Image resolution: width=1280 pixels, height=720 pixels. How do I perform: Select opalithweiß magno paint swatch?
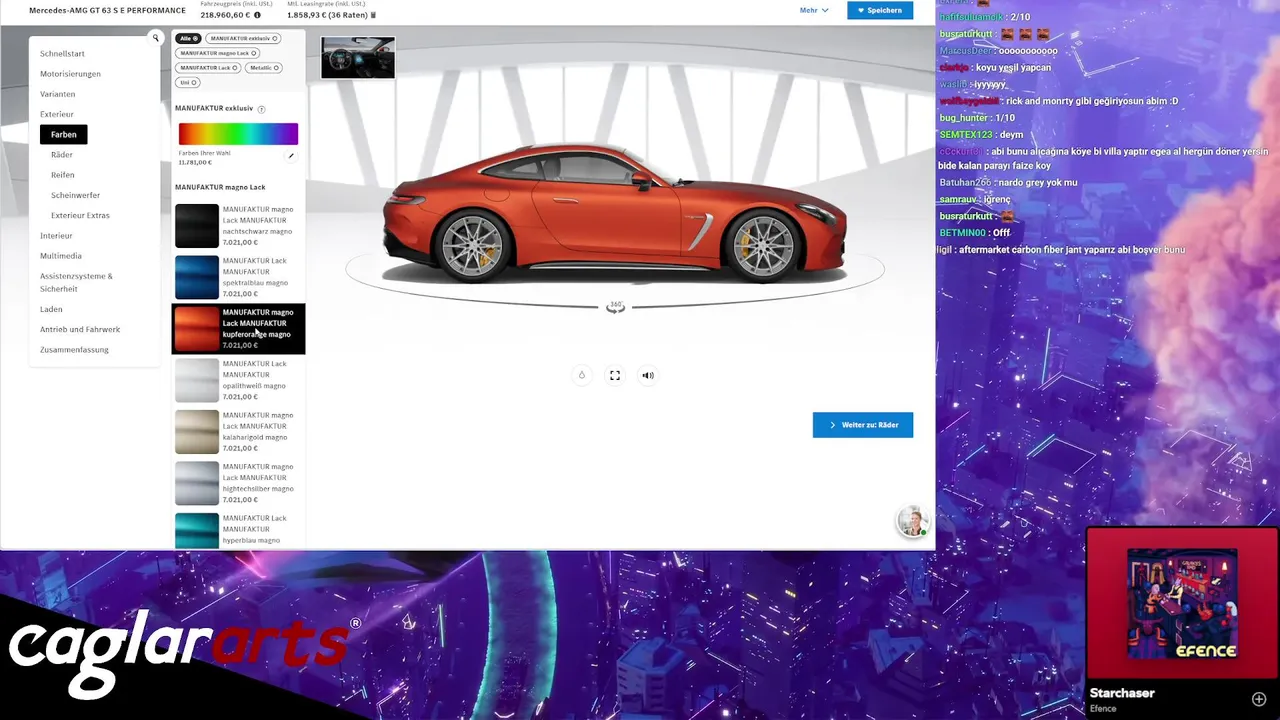pyautogui.click(x=197, y=380)
